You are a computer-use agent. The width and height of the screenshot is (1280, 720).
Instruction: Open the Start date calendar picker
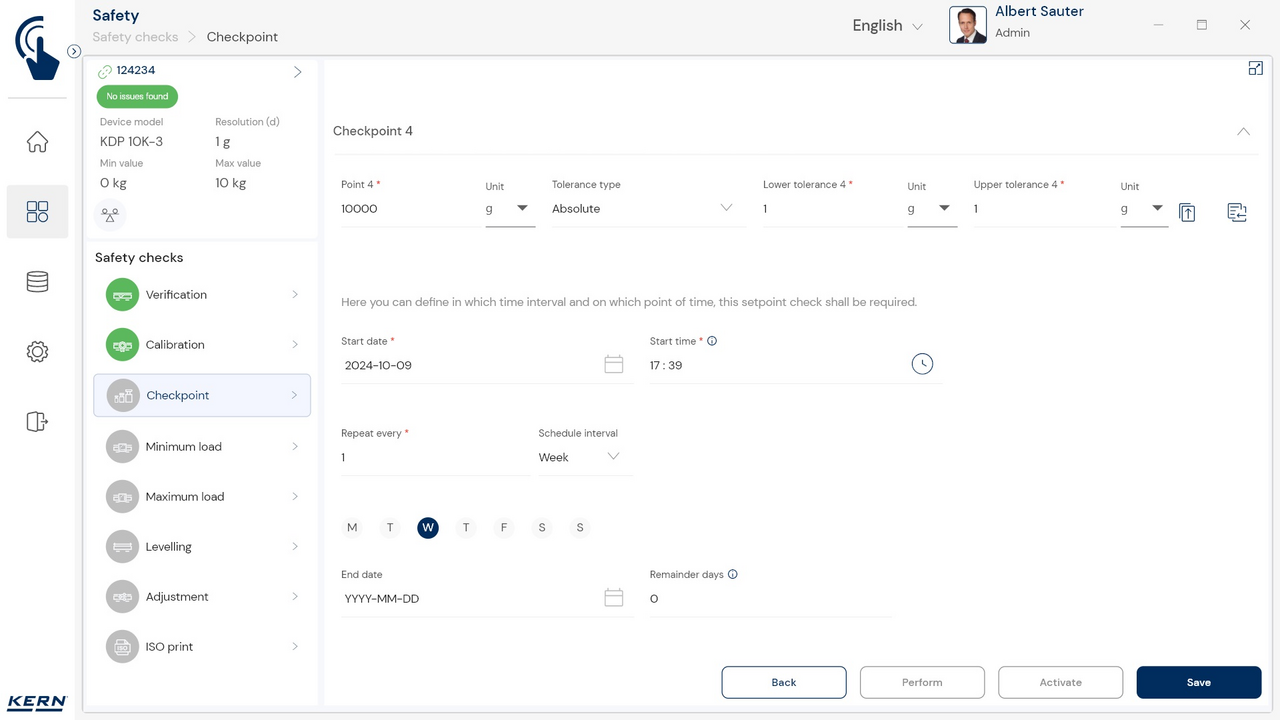pos(614,365)
